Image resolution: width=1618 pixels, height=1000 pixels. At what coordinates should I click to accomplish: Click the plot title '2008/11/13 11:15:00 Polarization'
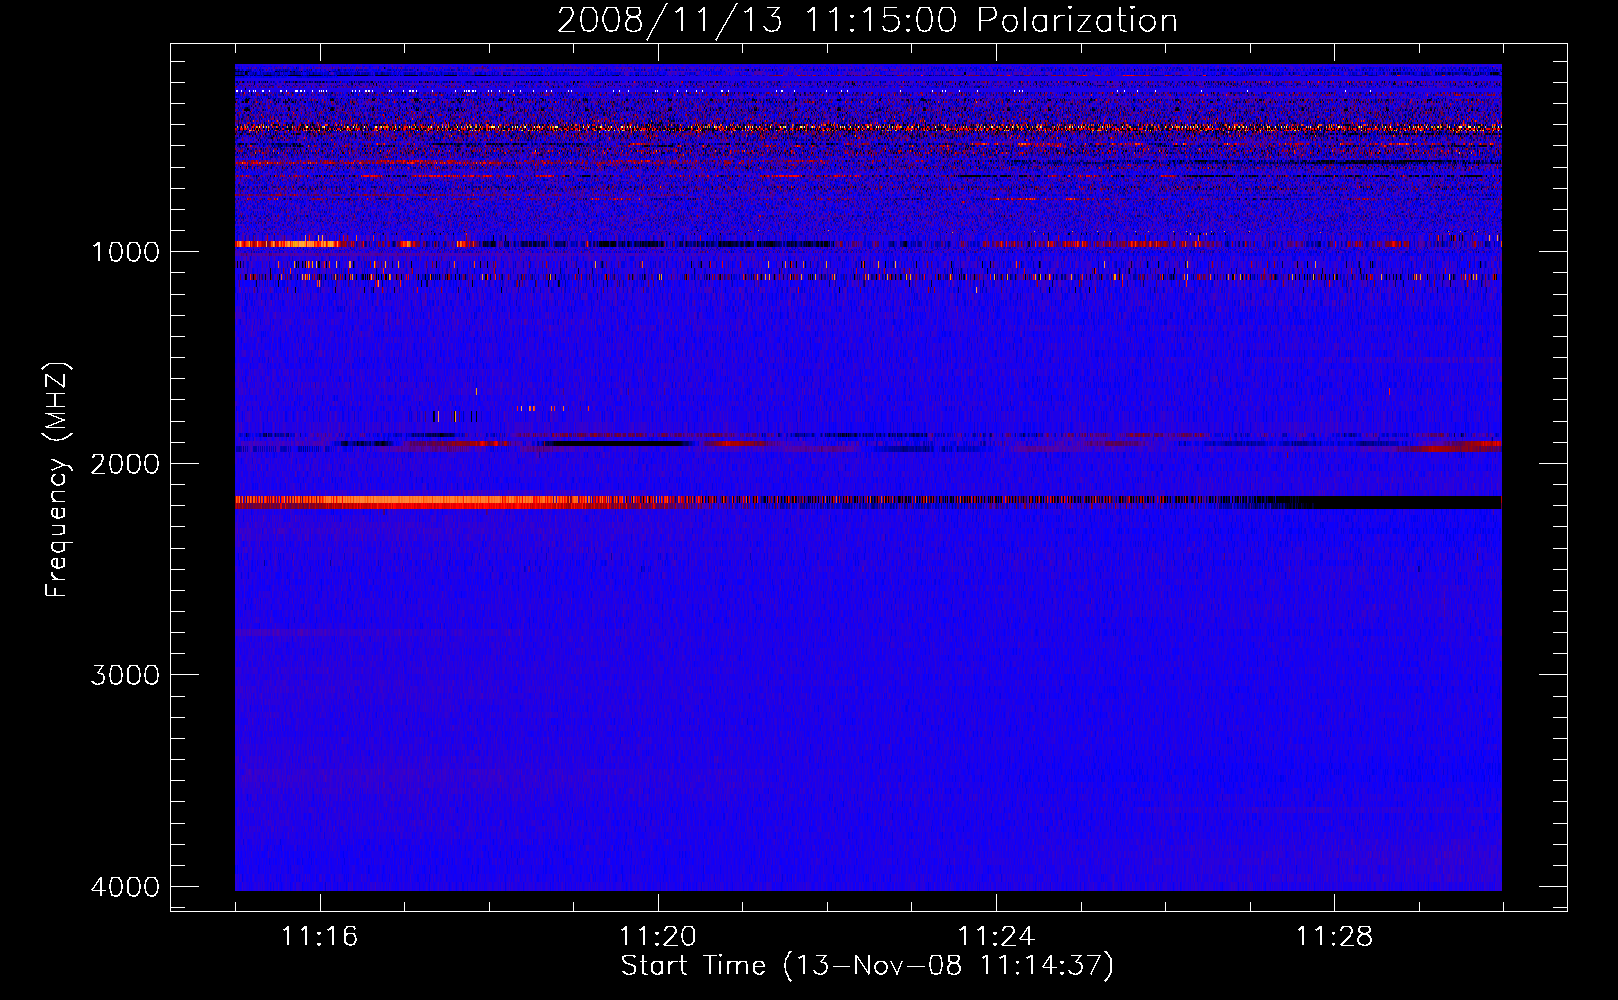pyautogui.click(x=867, y=20)
